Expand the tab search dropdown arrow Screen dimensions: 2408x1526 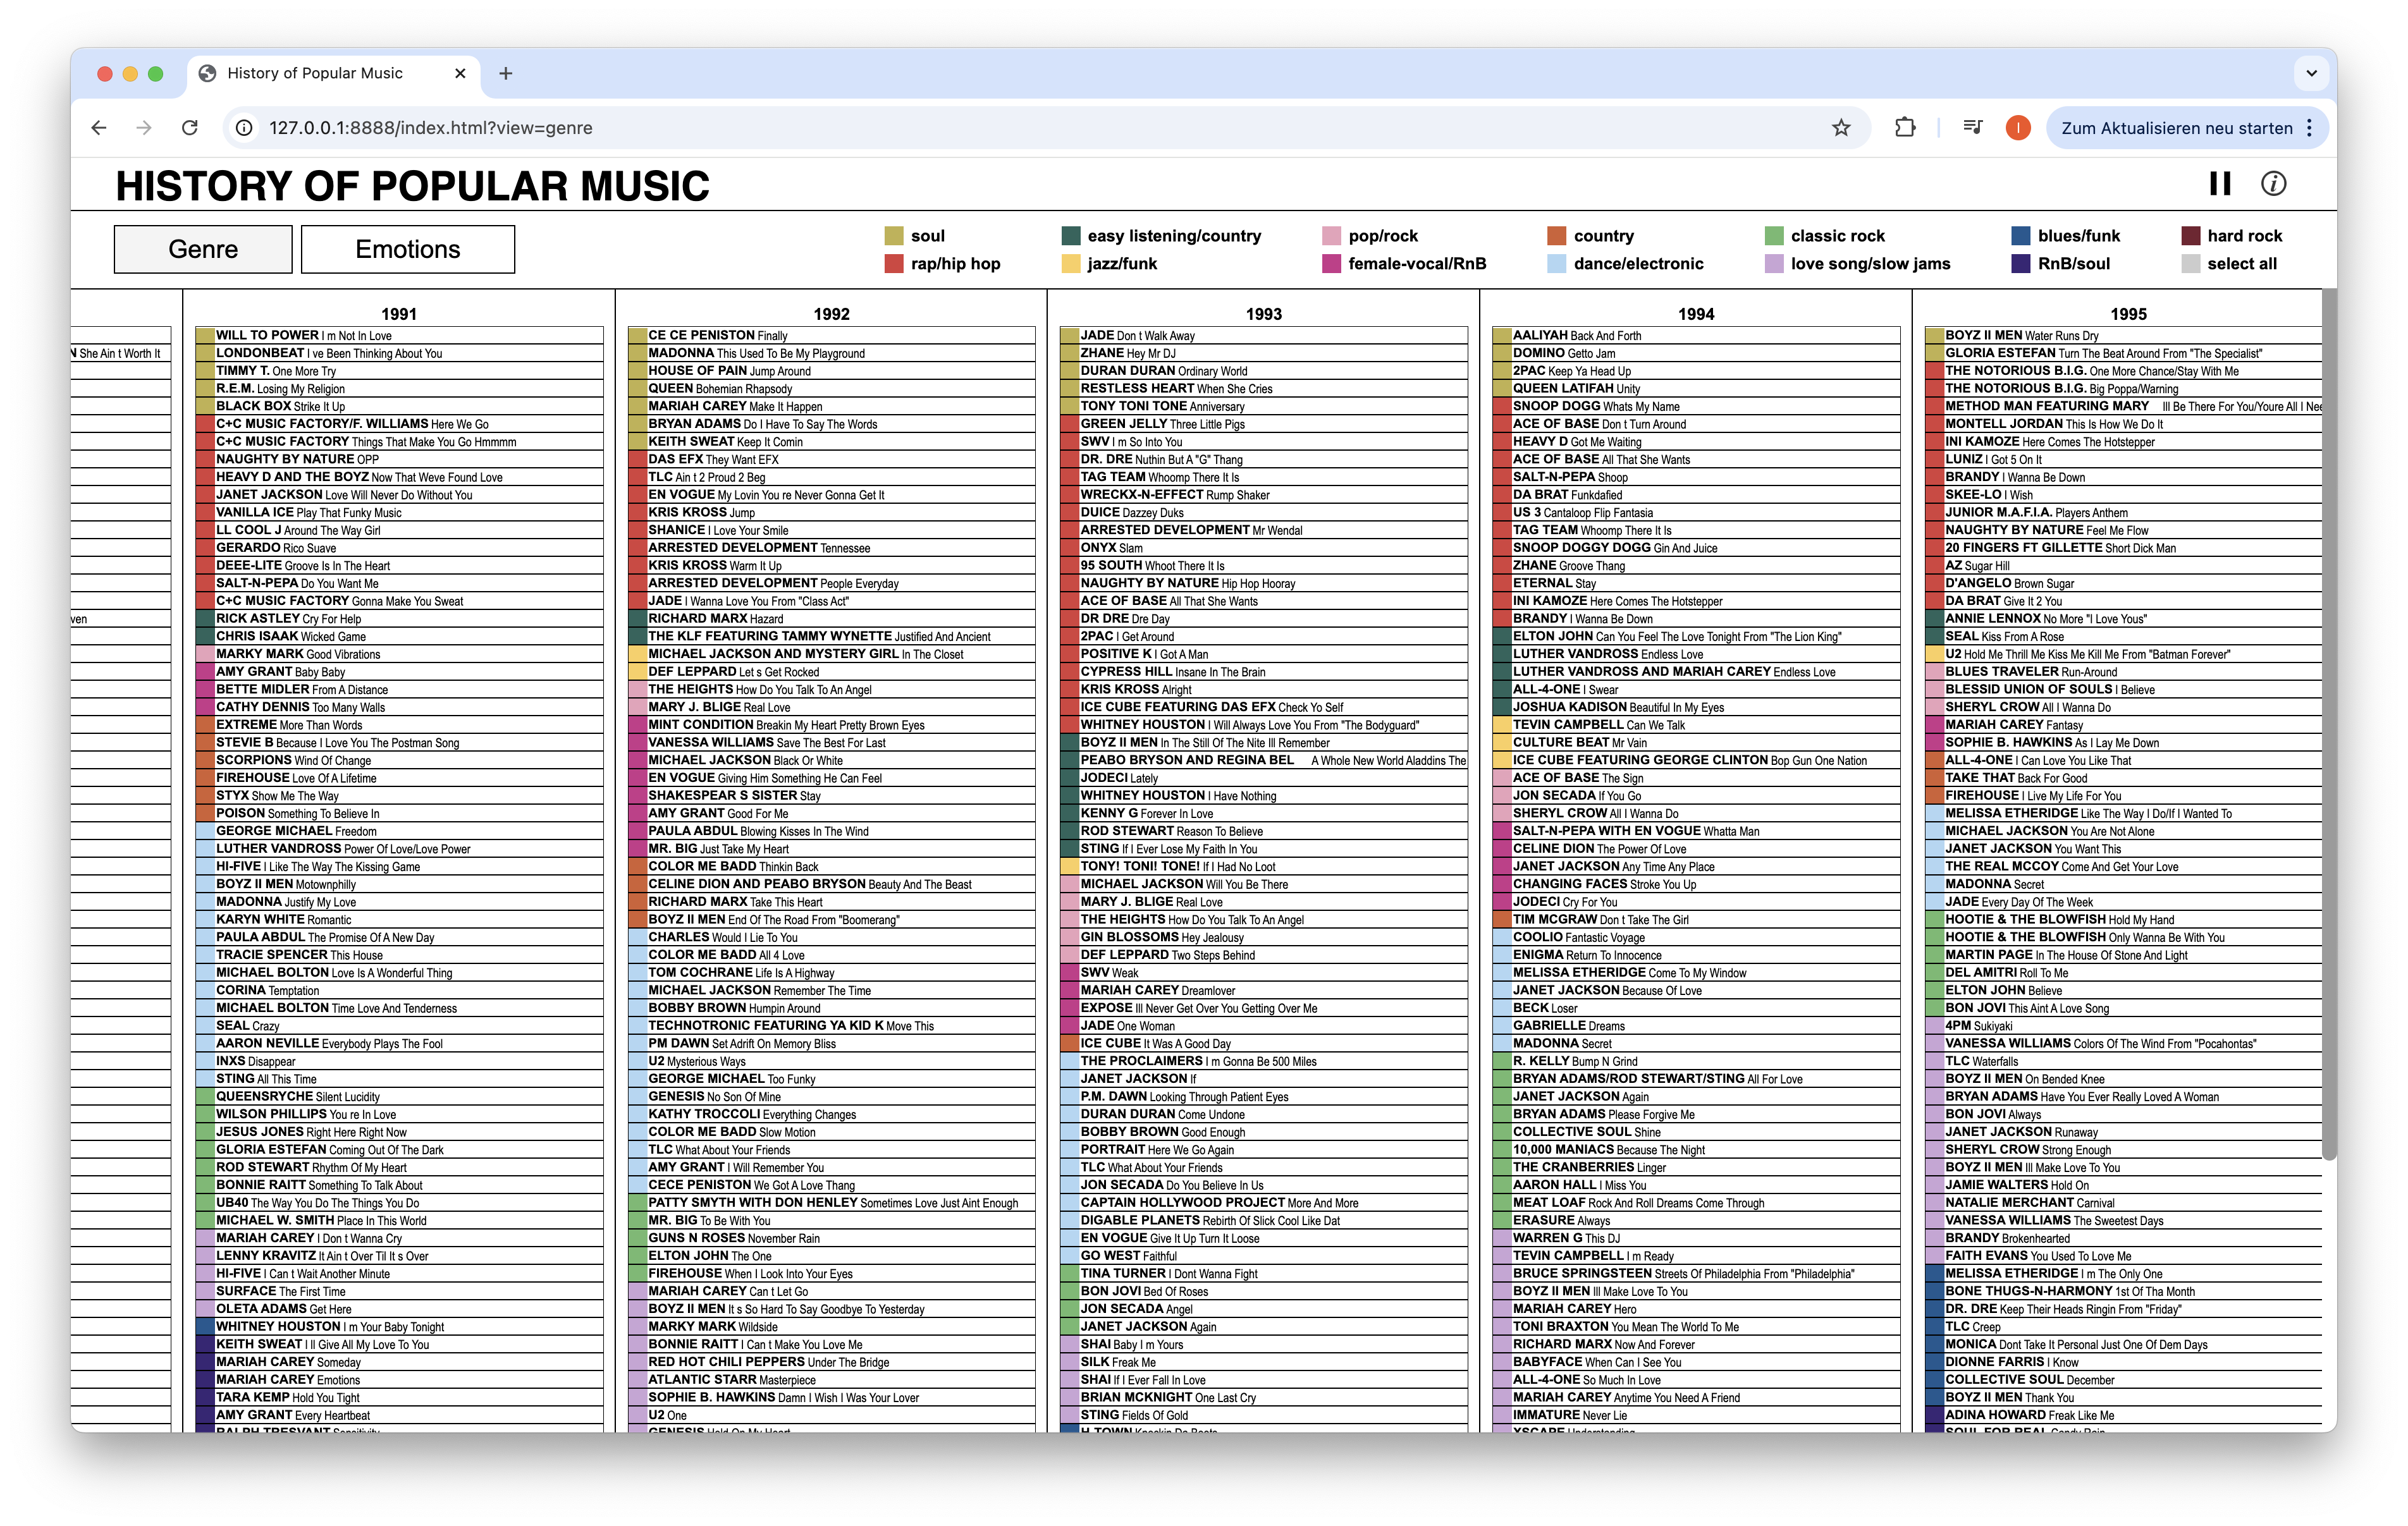click(x=2311, y=73)
